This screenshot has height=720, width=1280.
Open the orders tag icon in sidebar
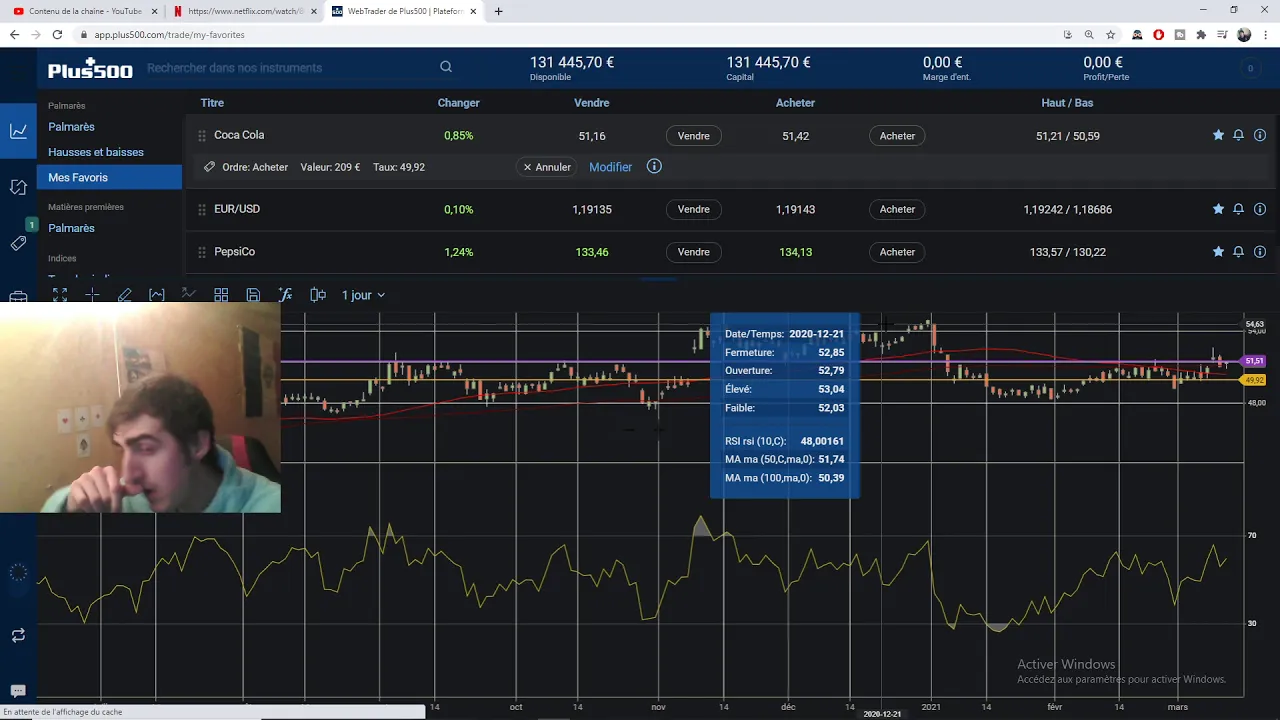click(x=18, y=243)
